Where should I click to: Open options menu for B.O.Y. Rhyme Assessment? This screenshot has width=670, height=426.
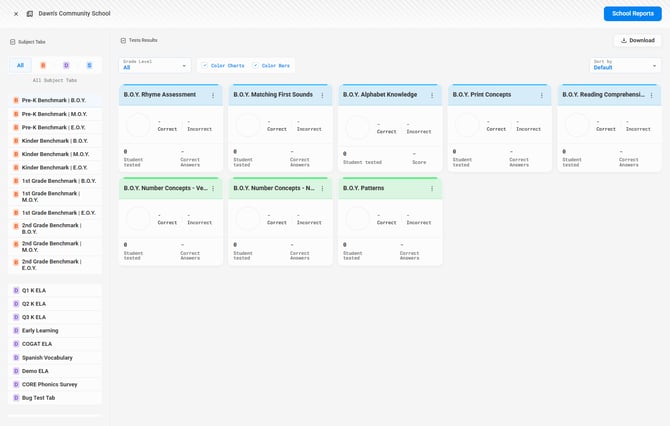tap(213, 95)
